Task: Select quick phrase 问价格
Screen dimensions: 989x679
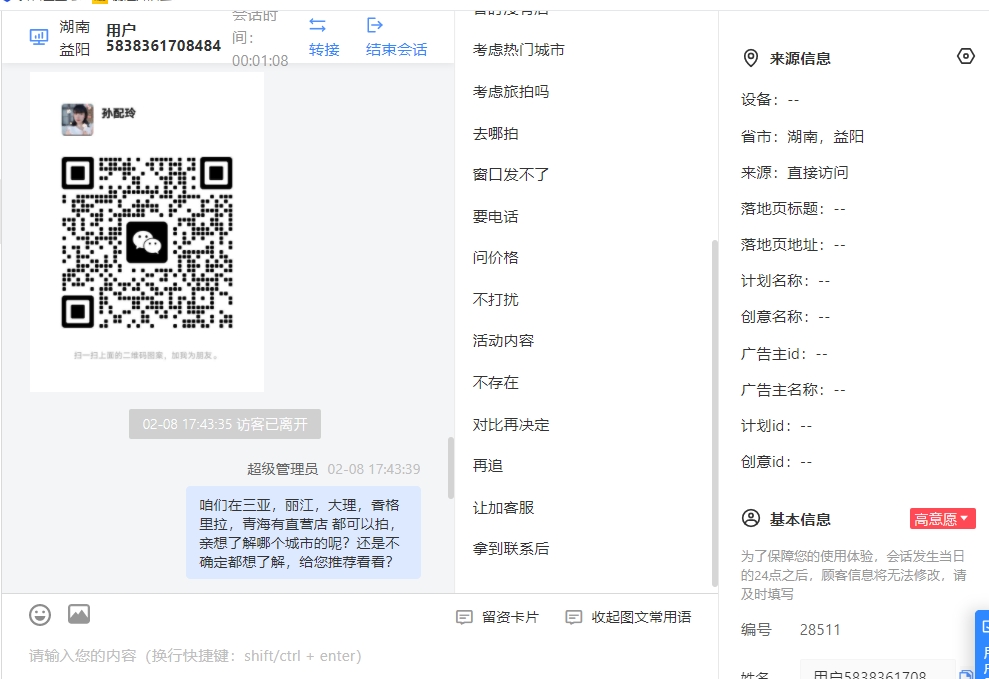Action: (495, 257)
